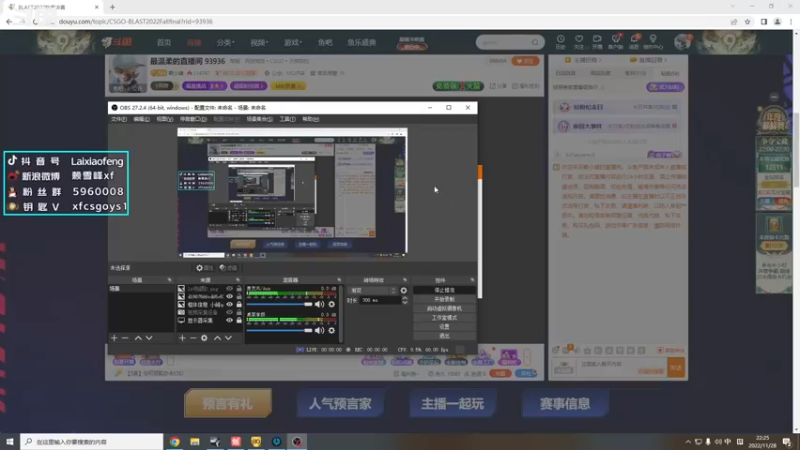Click Studio Mode button in Controls
This screenshot has height=450, width=800.
pos(444,317)
